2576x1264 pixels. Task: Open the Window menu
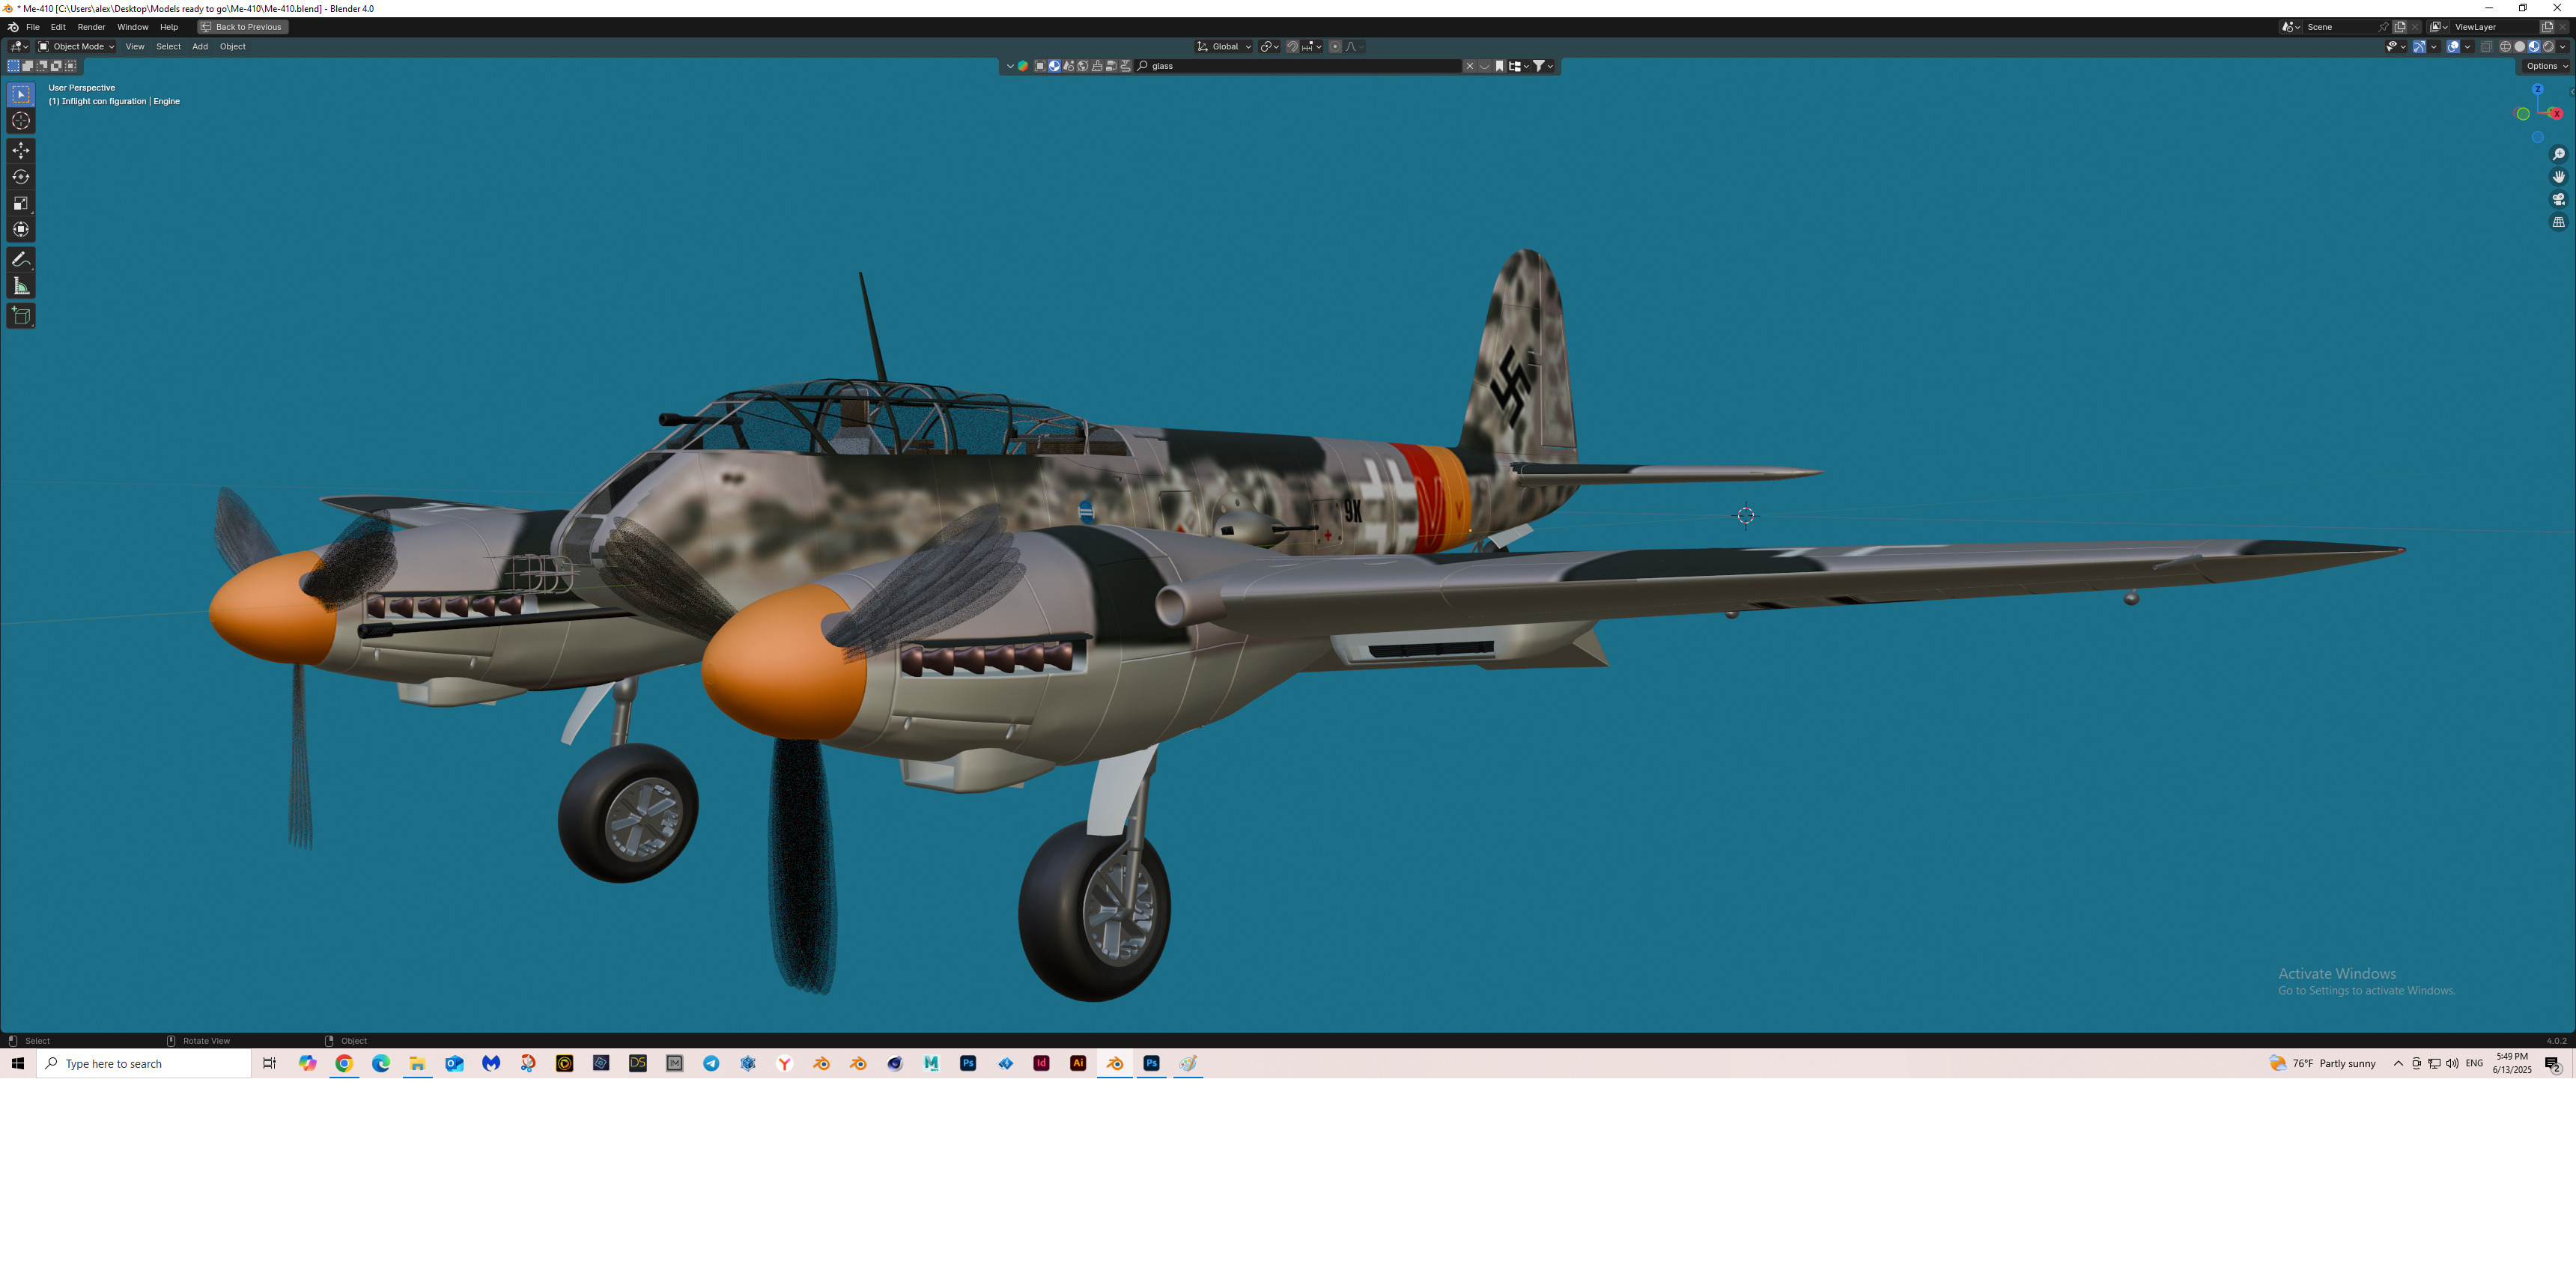[132, 27]
